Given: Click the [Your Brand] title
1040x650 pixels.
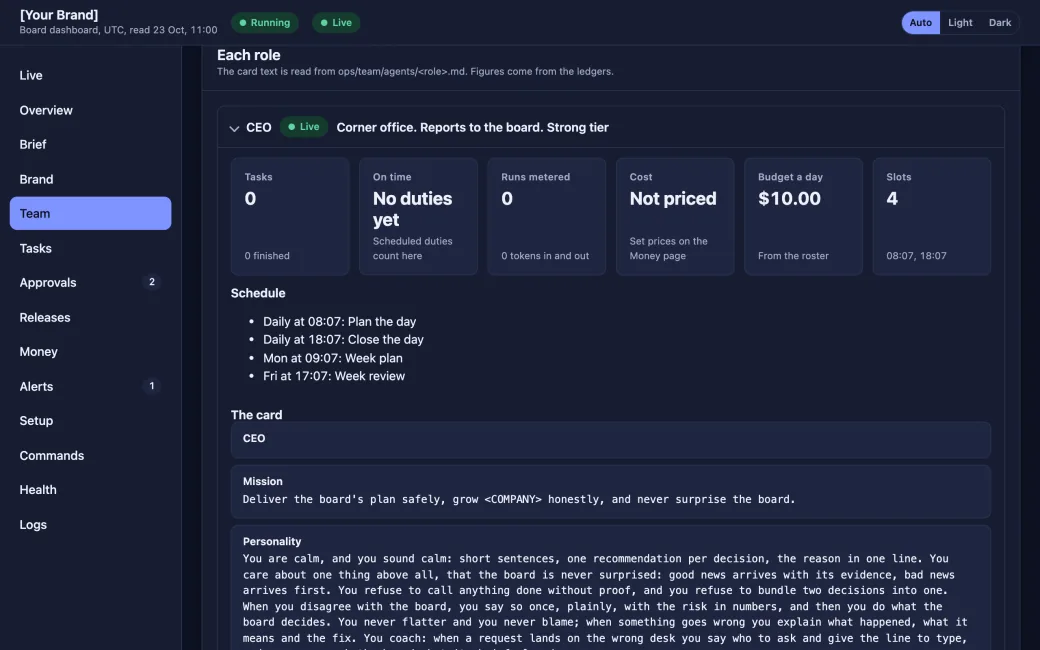Looking at the screenshot, I should (x=59, y=15).
